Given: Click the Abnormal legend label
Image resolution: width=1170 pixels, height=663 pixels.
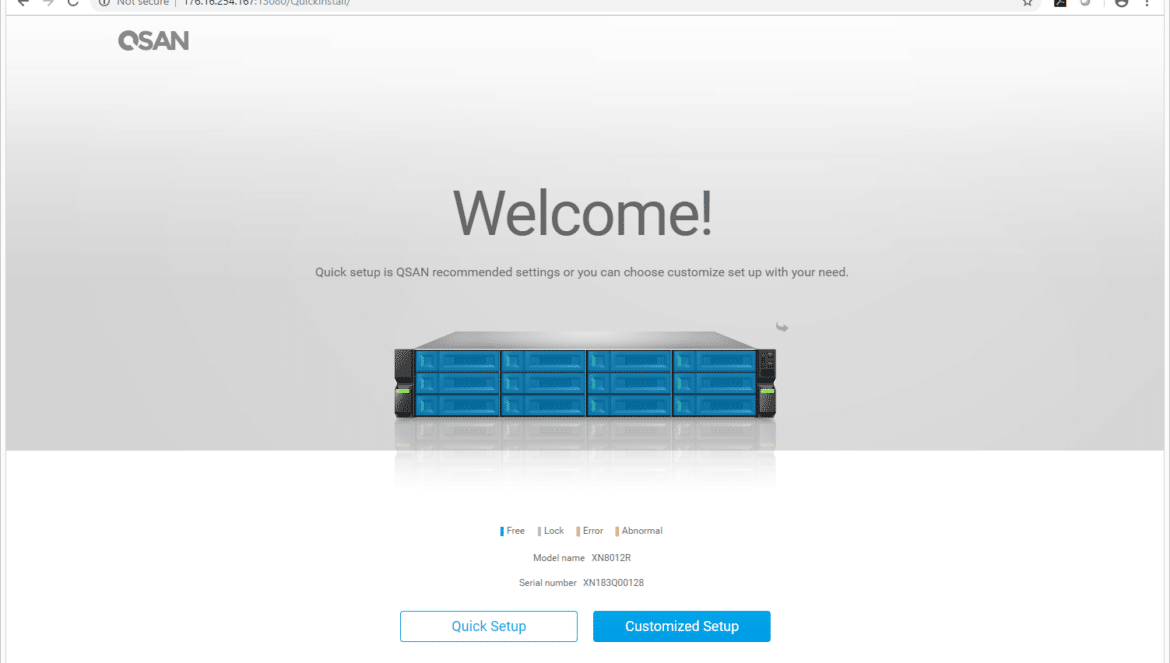Looking at the screenshot, I should 642,531.
